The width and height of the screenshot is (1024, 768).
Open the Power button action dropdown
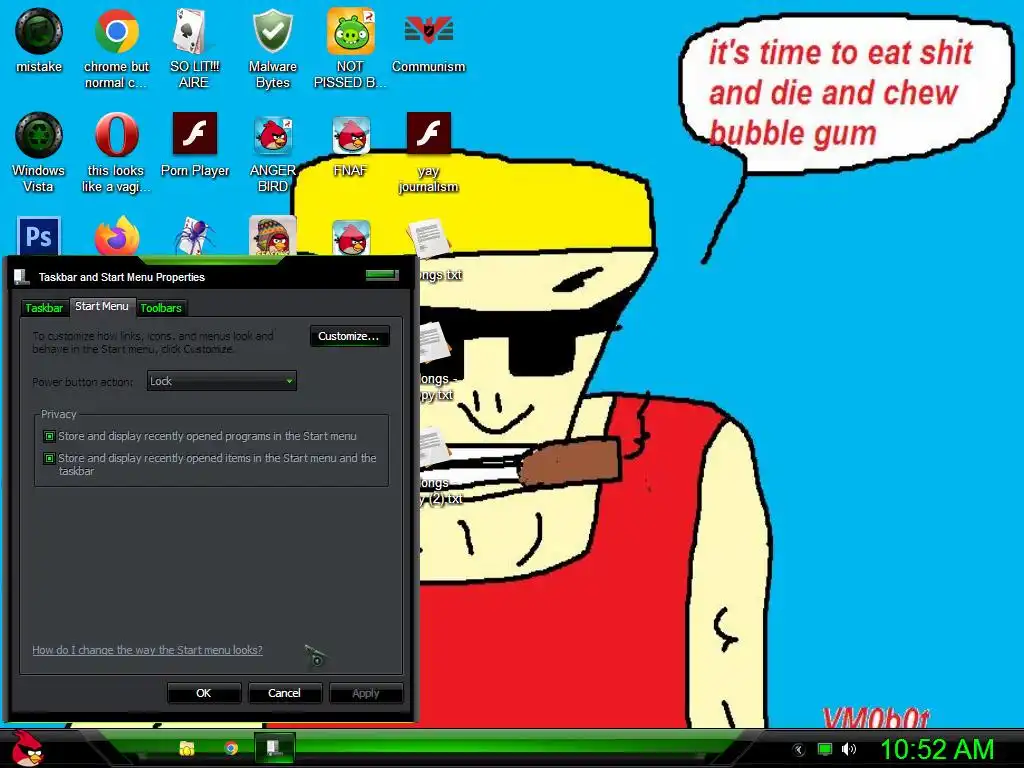(221, 381)
